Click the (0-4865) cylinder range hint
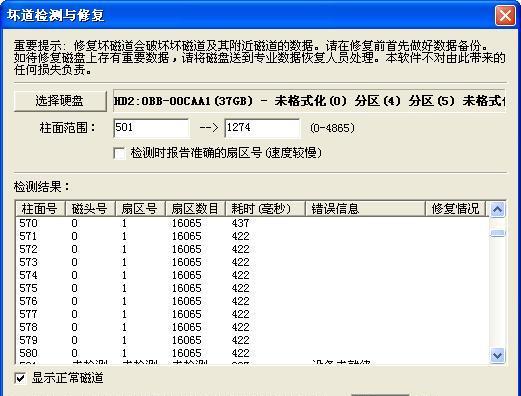This screenshot has height=396, width=521. (332, 128)
